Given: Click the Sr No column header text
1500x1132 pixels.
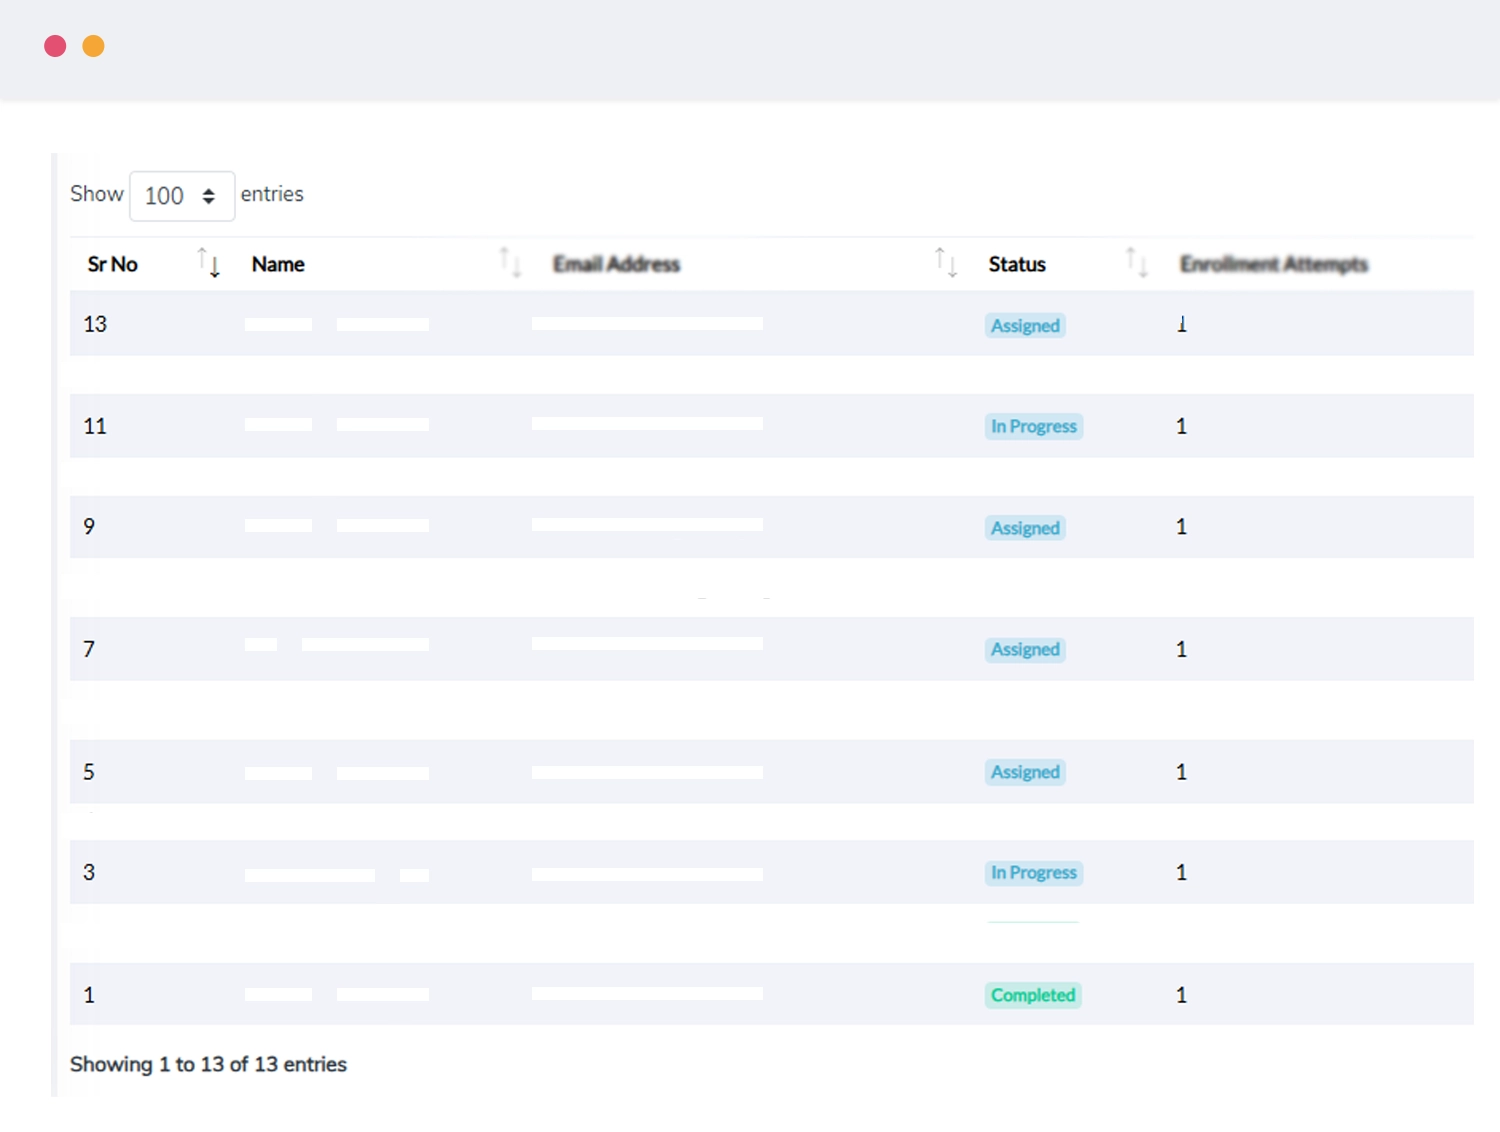Looking at the screenshot, I should [112, 264].
